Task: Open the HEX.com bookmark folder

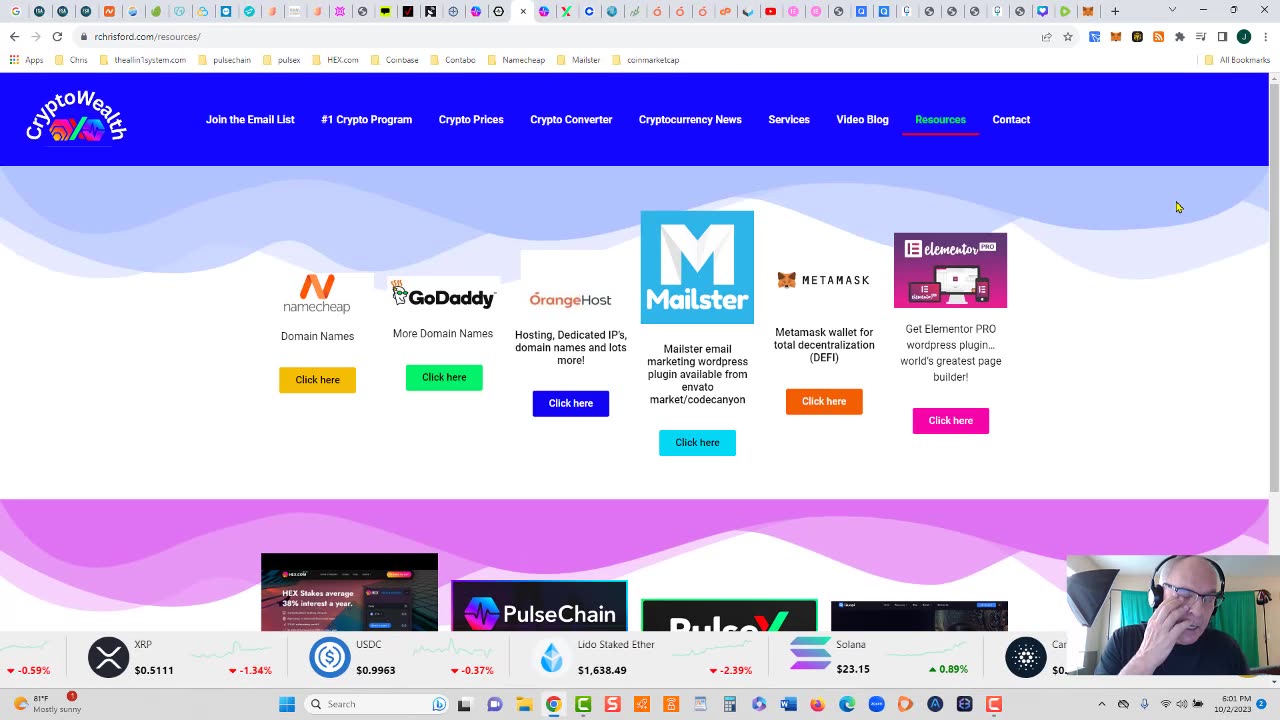Action: coord(335,60)
